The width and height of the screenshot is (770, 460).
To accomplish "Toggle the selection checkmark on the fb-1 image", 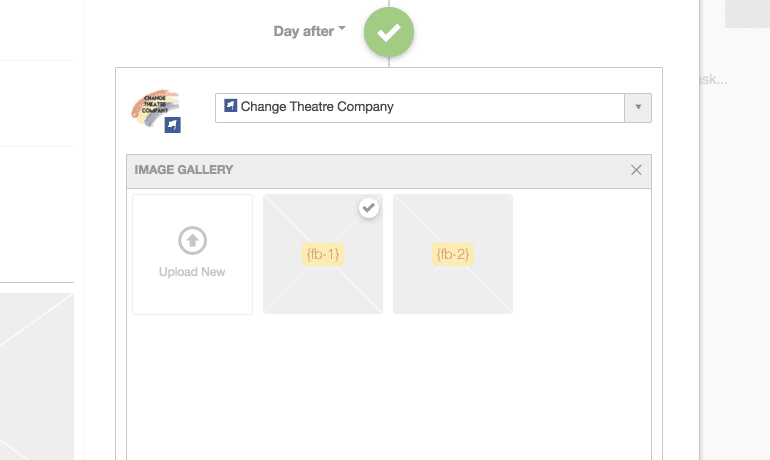I will point(369,208).
